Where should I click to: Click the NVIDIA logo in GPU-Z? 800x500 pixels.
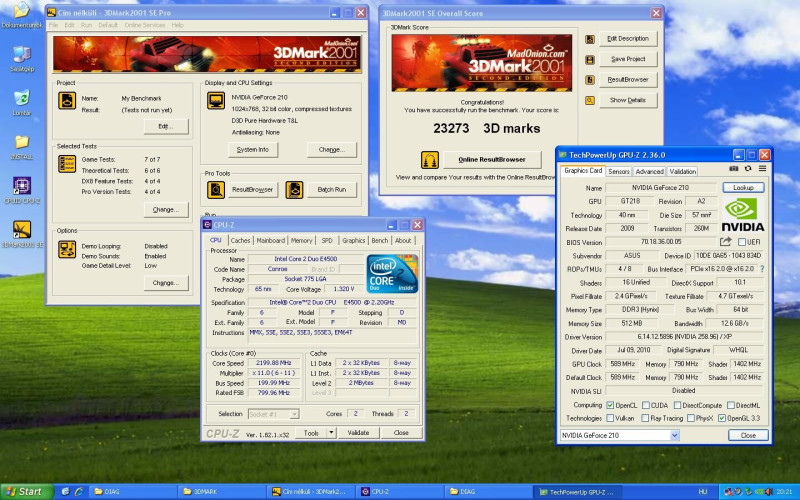pos(742,215)
